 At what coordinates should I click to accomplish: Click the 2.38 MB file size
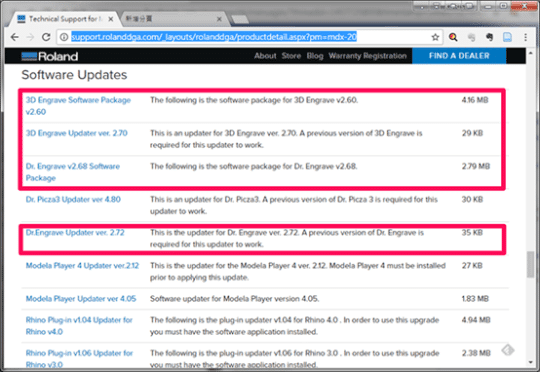coord(476,353)
